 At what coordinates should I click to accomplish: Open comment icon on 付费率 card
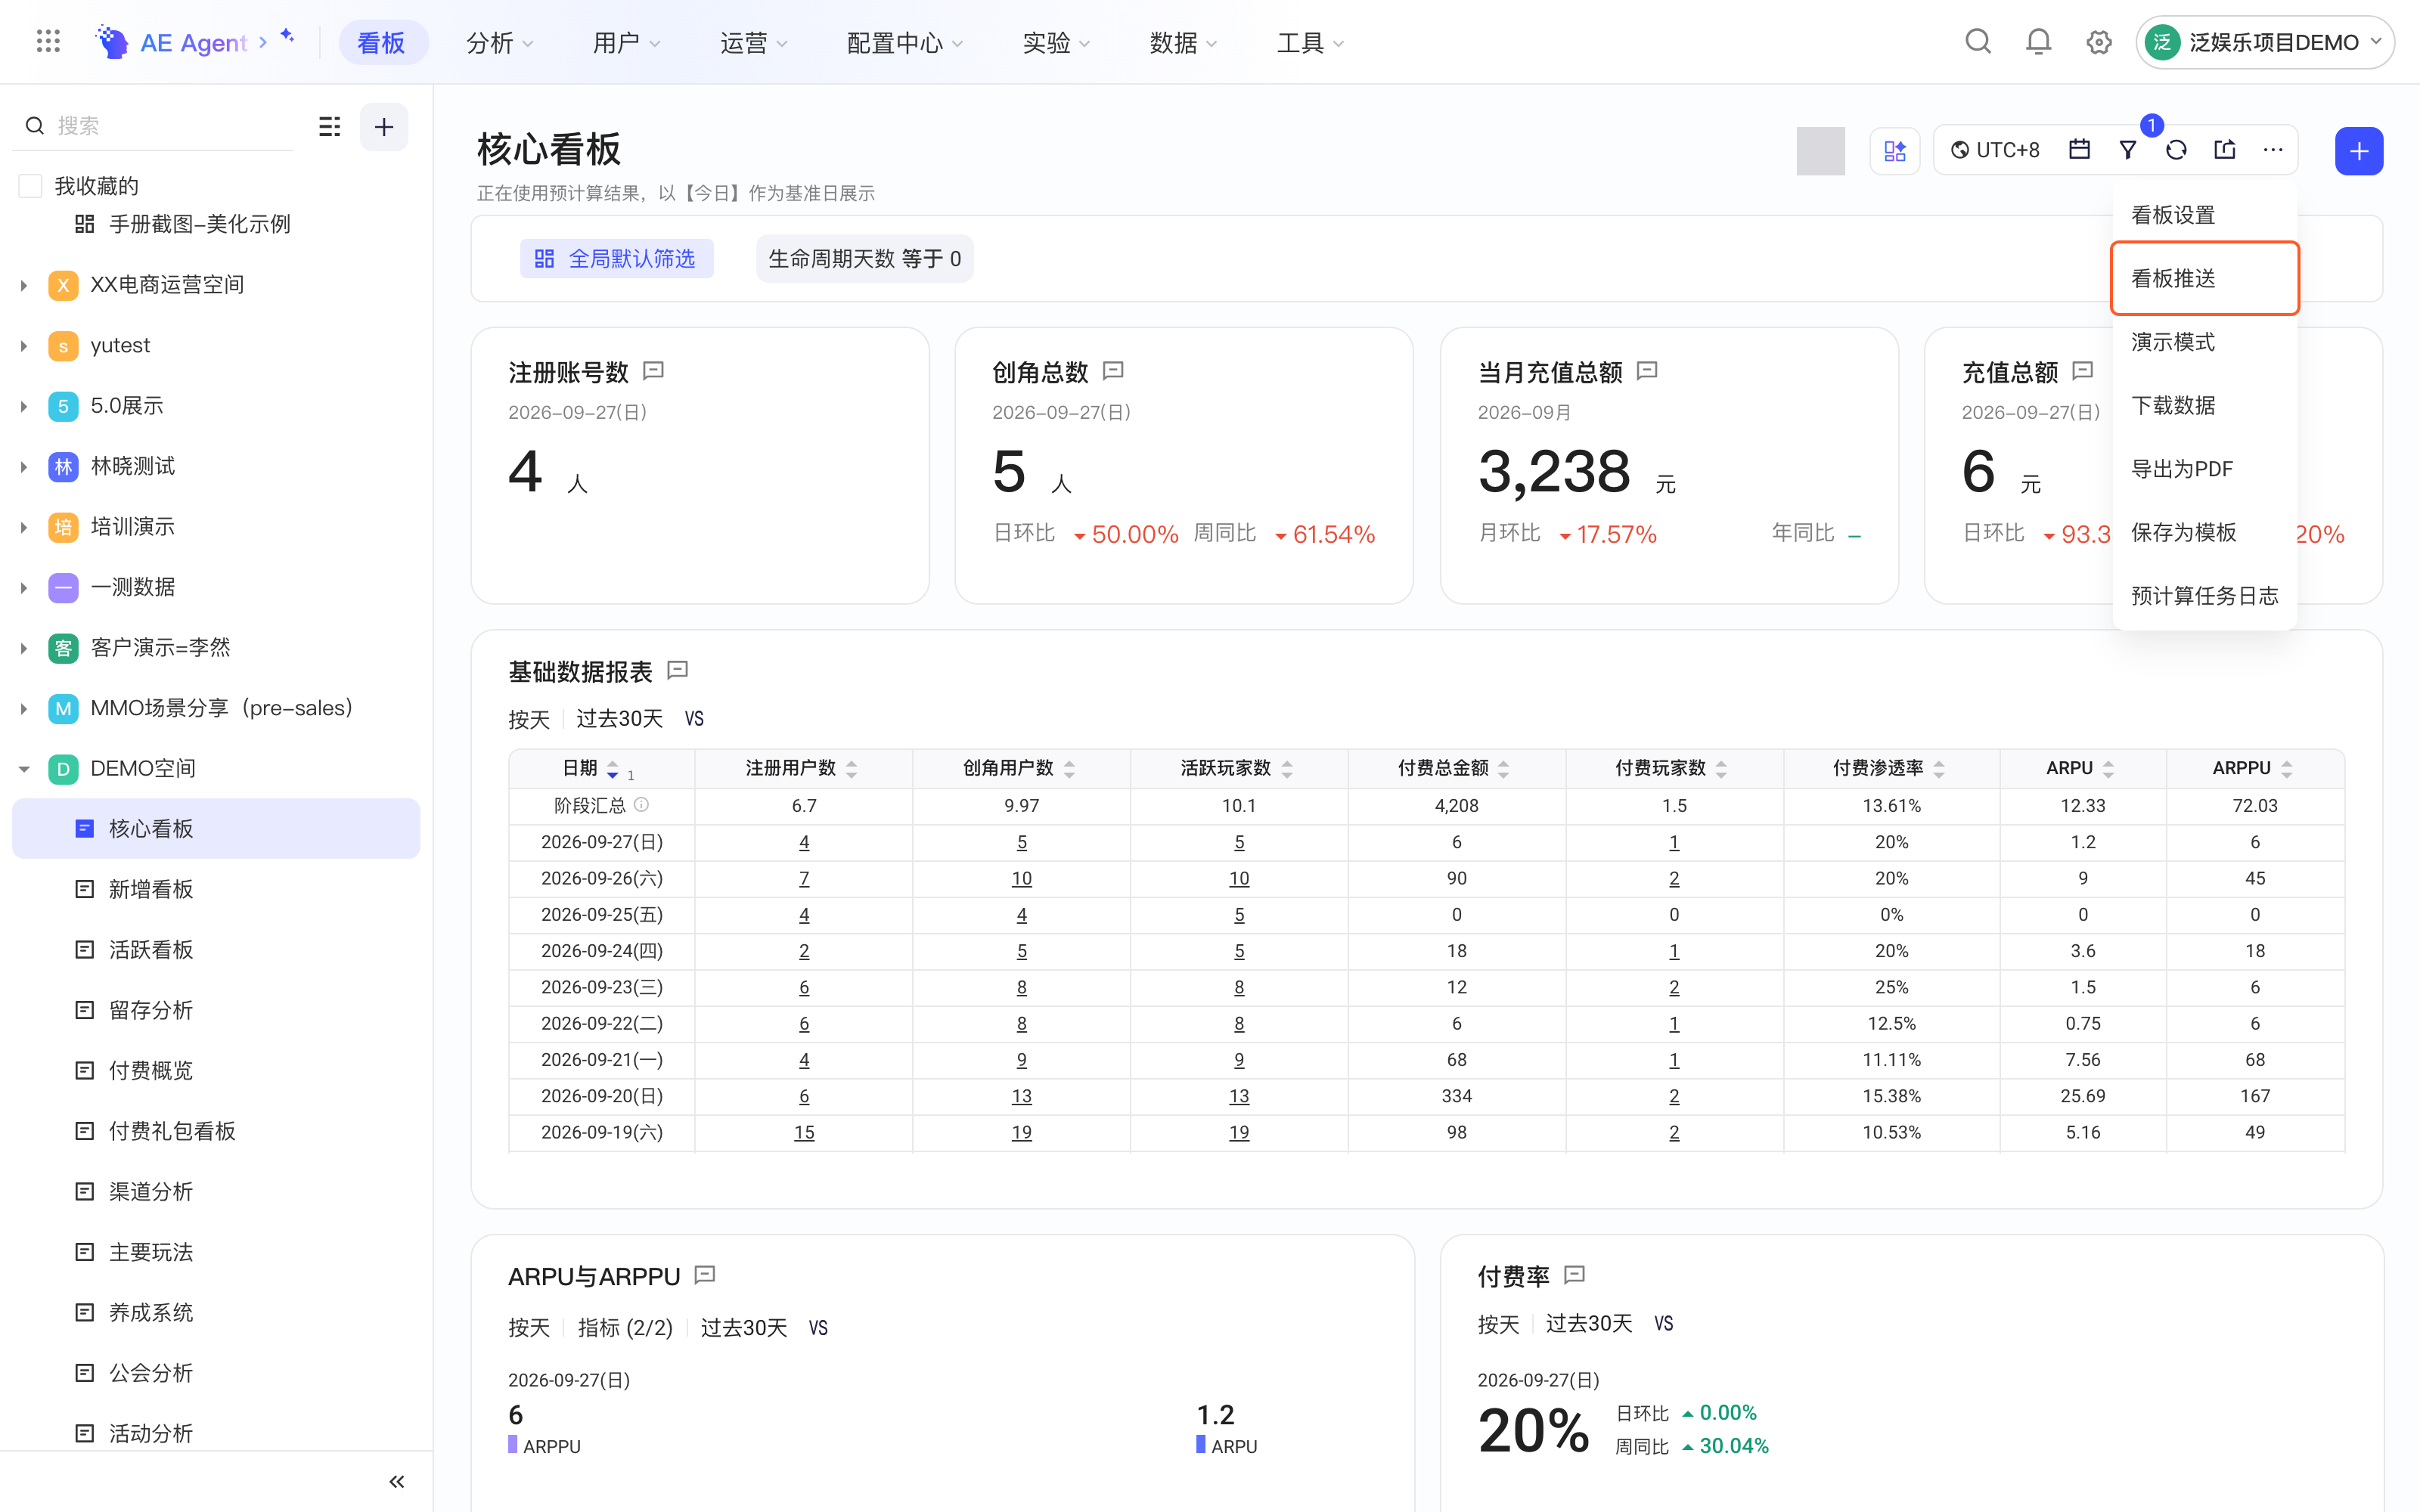1574,1274
